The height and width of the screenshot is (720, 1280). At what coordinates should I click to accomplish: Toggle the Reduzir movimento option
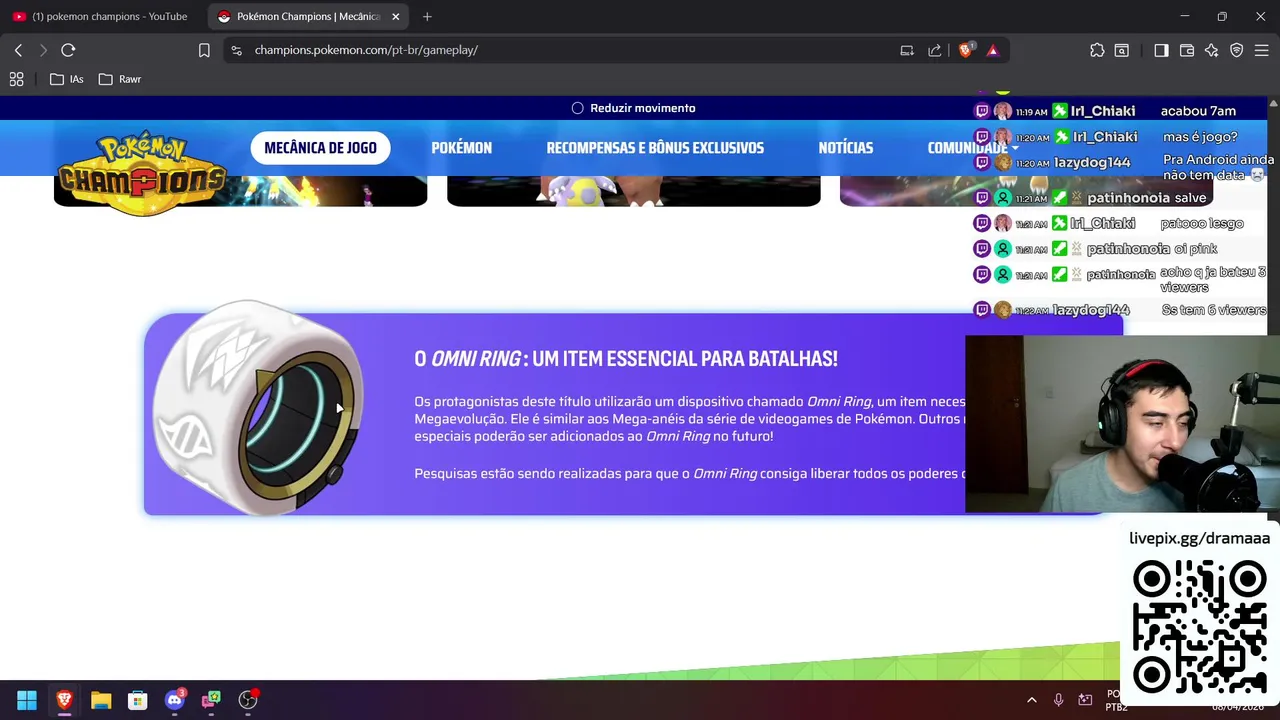633,108
